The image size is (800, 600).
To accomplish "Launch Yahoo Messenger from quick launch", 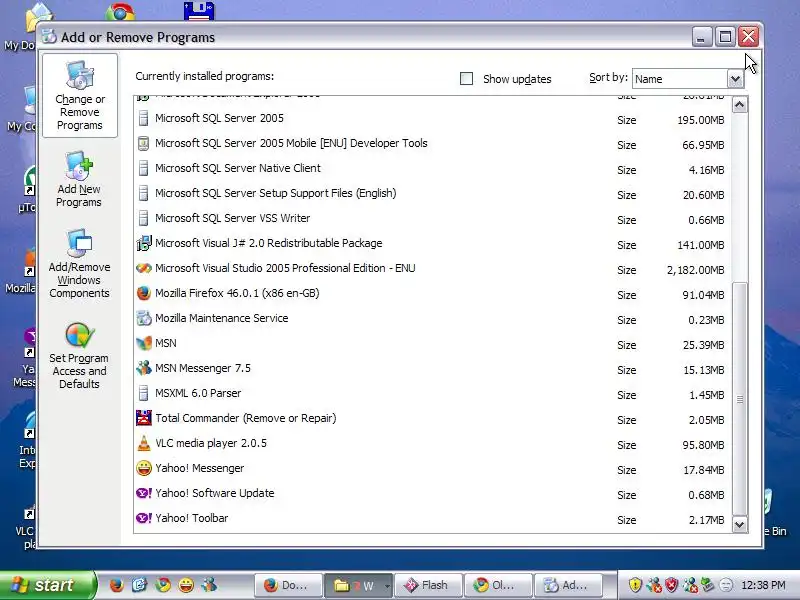I will click(186, 585).
